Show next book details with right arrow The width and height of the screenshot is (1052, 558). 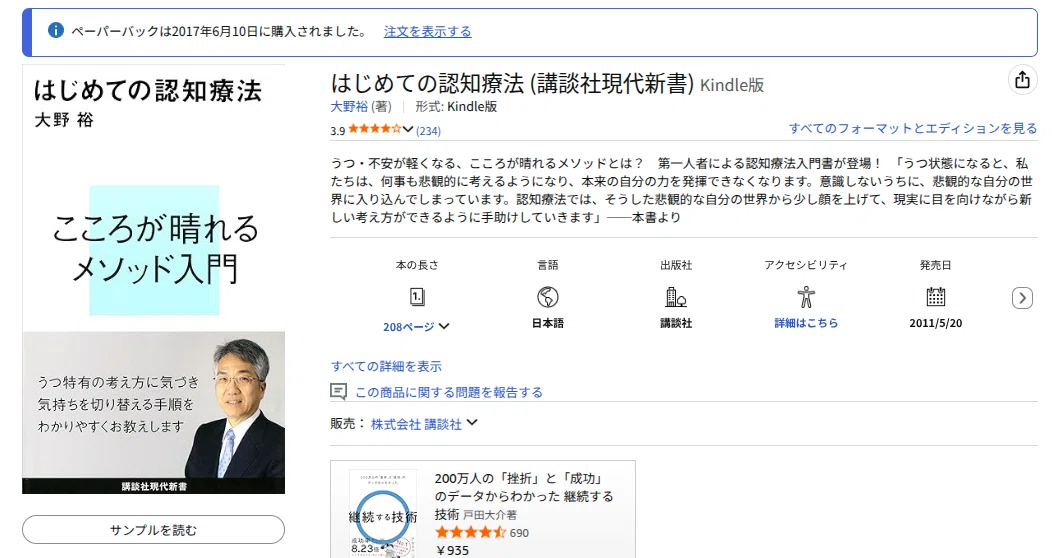point(1022,297)
